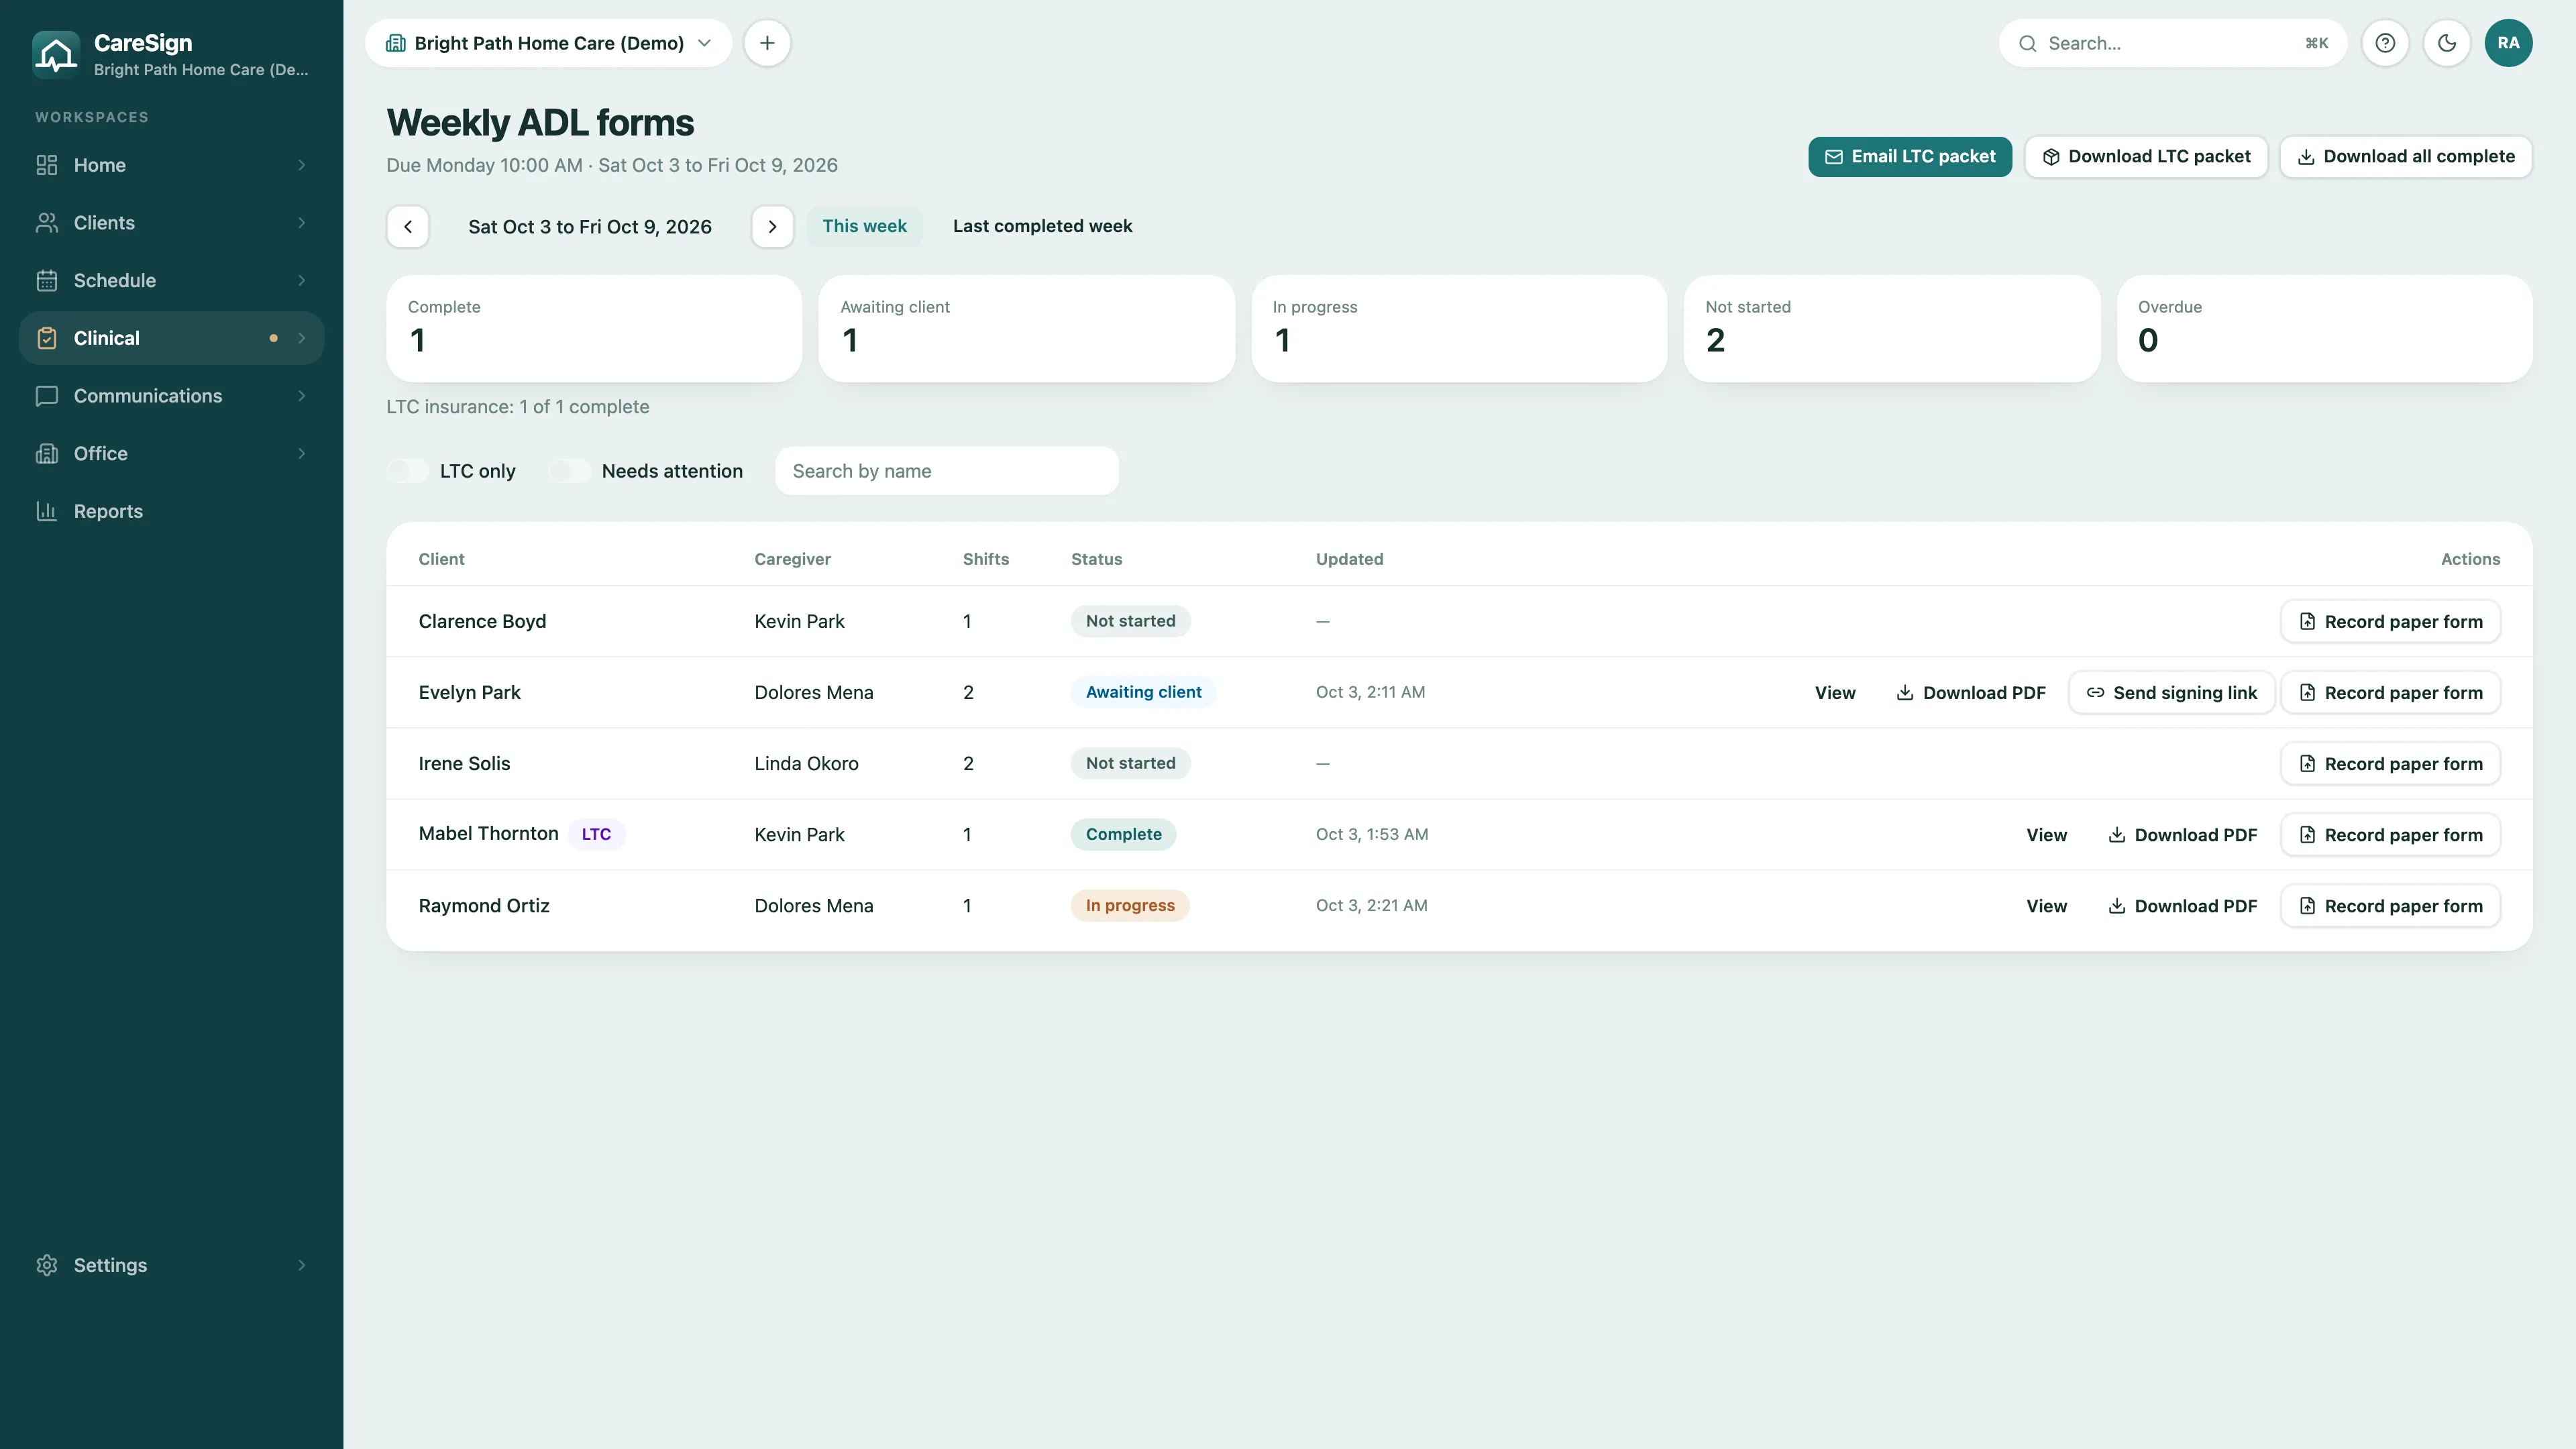The width and height of the screenshot is (2576, 1449).
Task: Click the Email LTC packet button
Action: pos(1909,157)
